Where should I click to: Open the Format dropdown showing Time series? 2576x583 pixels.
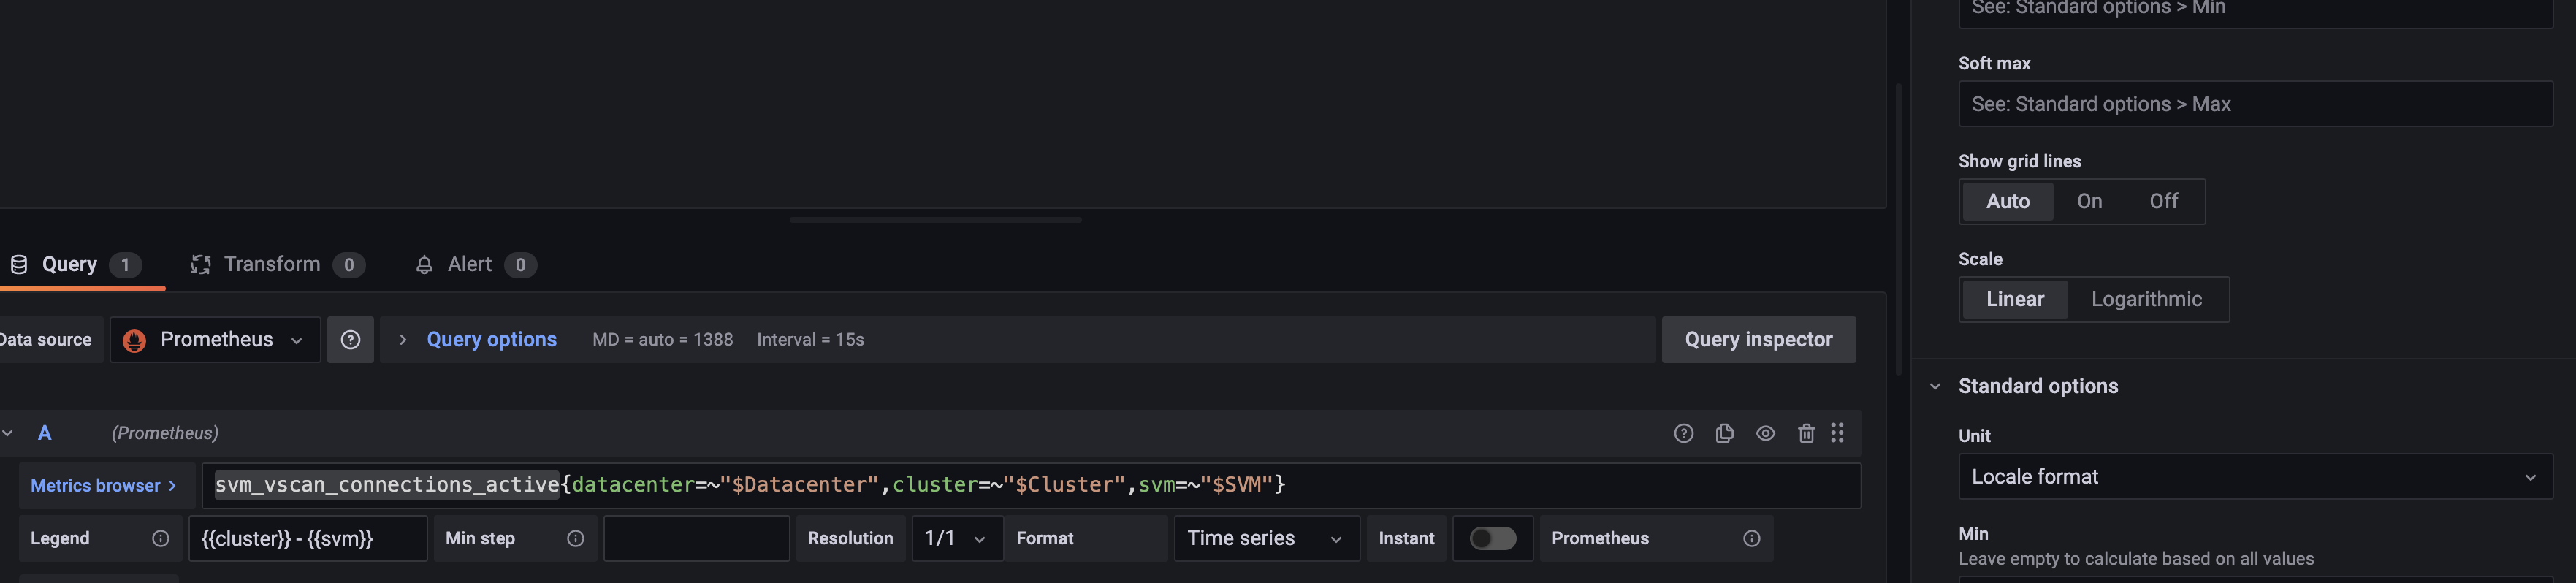1265,538
